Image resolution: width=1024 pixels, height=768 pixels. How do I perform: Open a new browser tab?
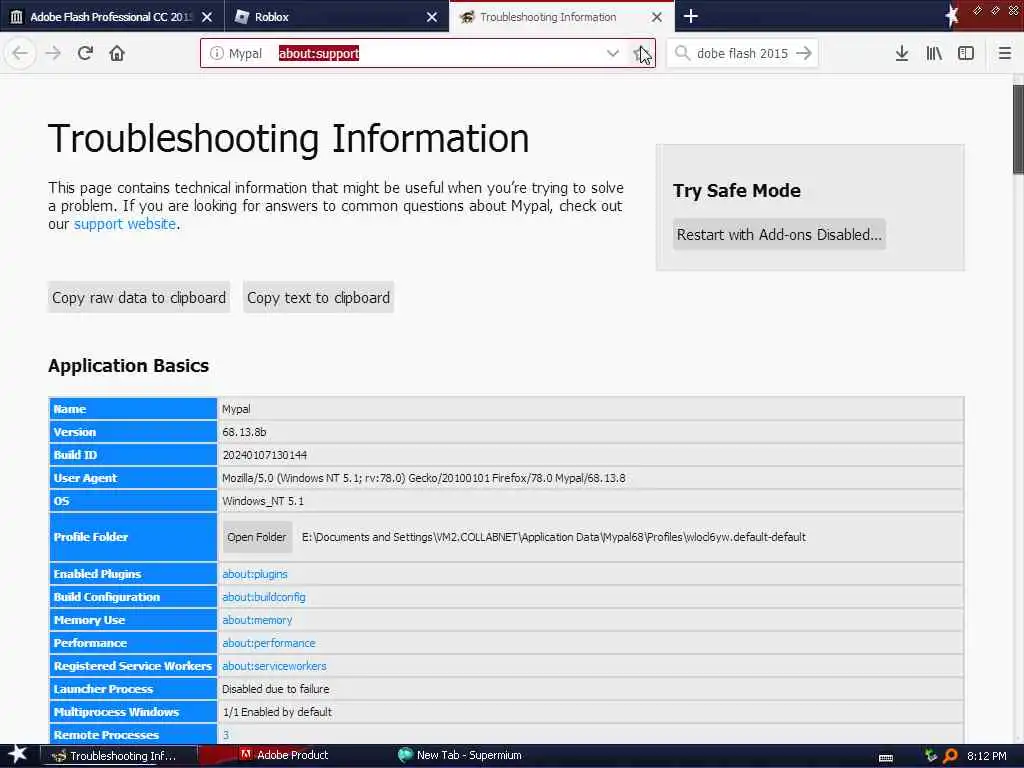coord(690,16)
